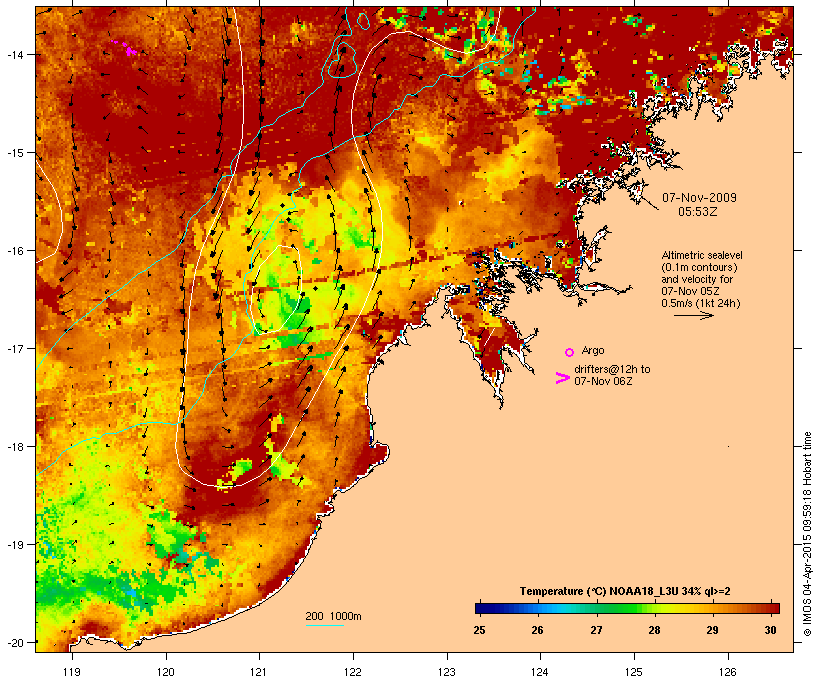The image size is (820, 680).
Task: Click the Altimetric sealevel legend text
Action: (x=702, y=255)
